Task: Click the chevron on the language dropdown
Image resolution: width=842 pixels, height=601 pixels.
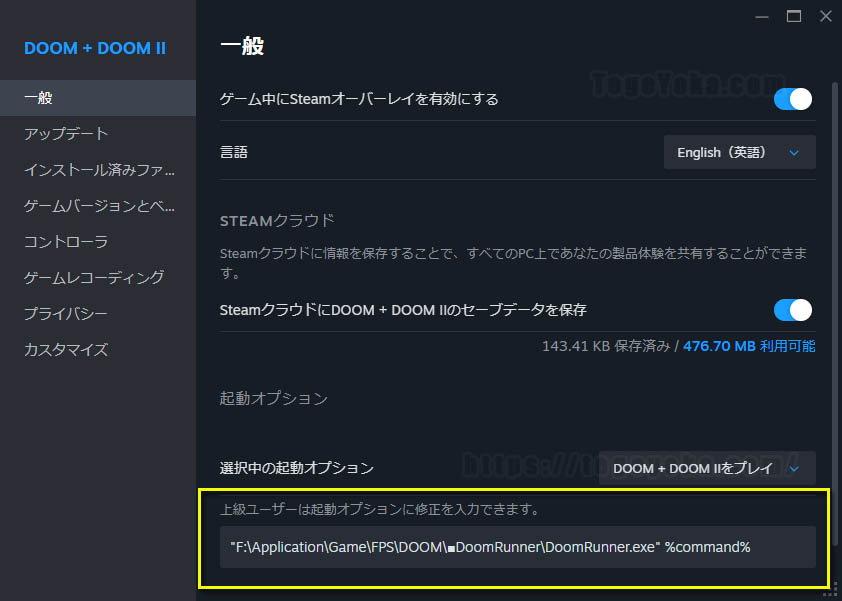Action: tap(794, 152)
